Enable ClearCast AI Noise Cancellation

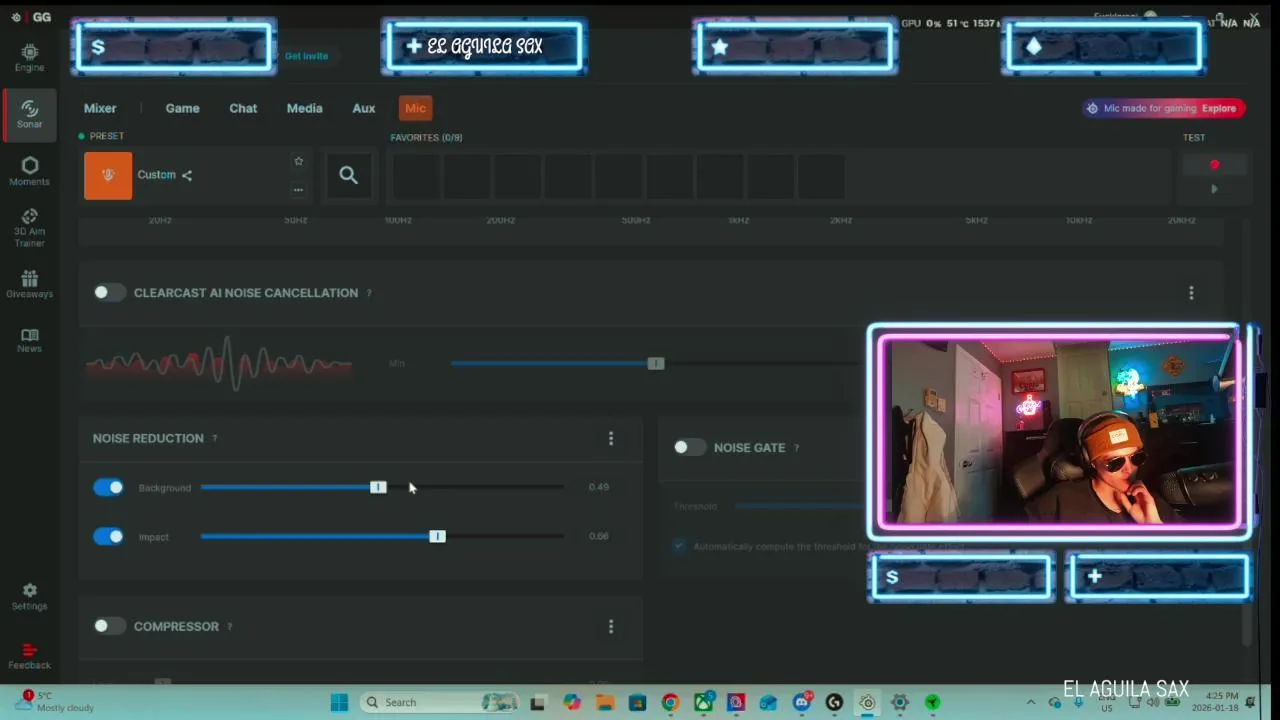pyautogui.click(x=109, y=292)
